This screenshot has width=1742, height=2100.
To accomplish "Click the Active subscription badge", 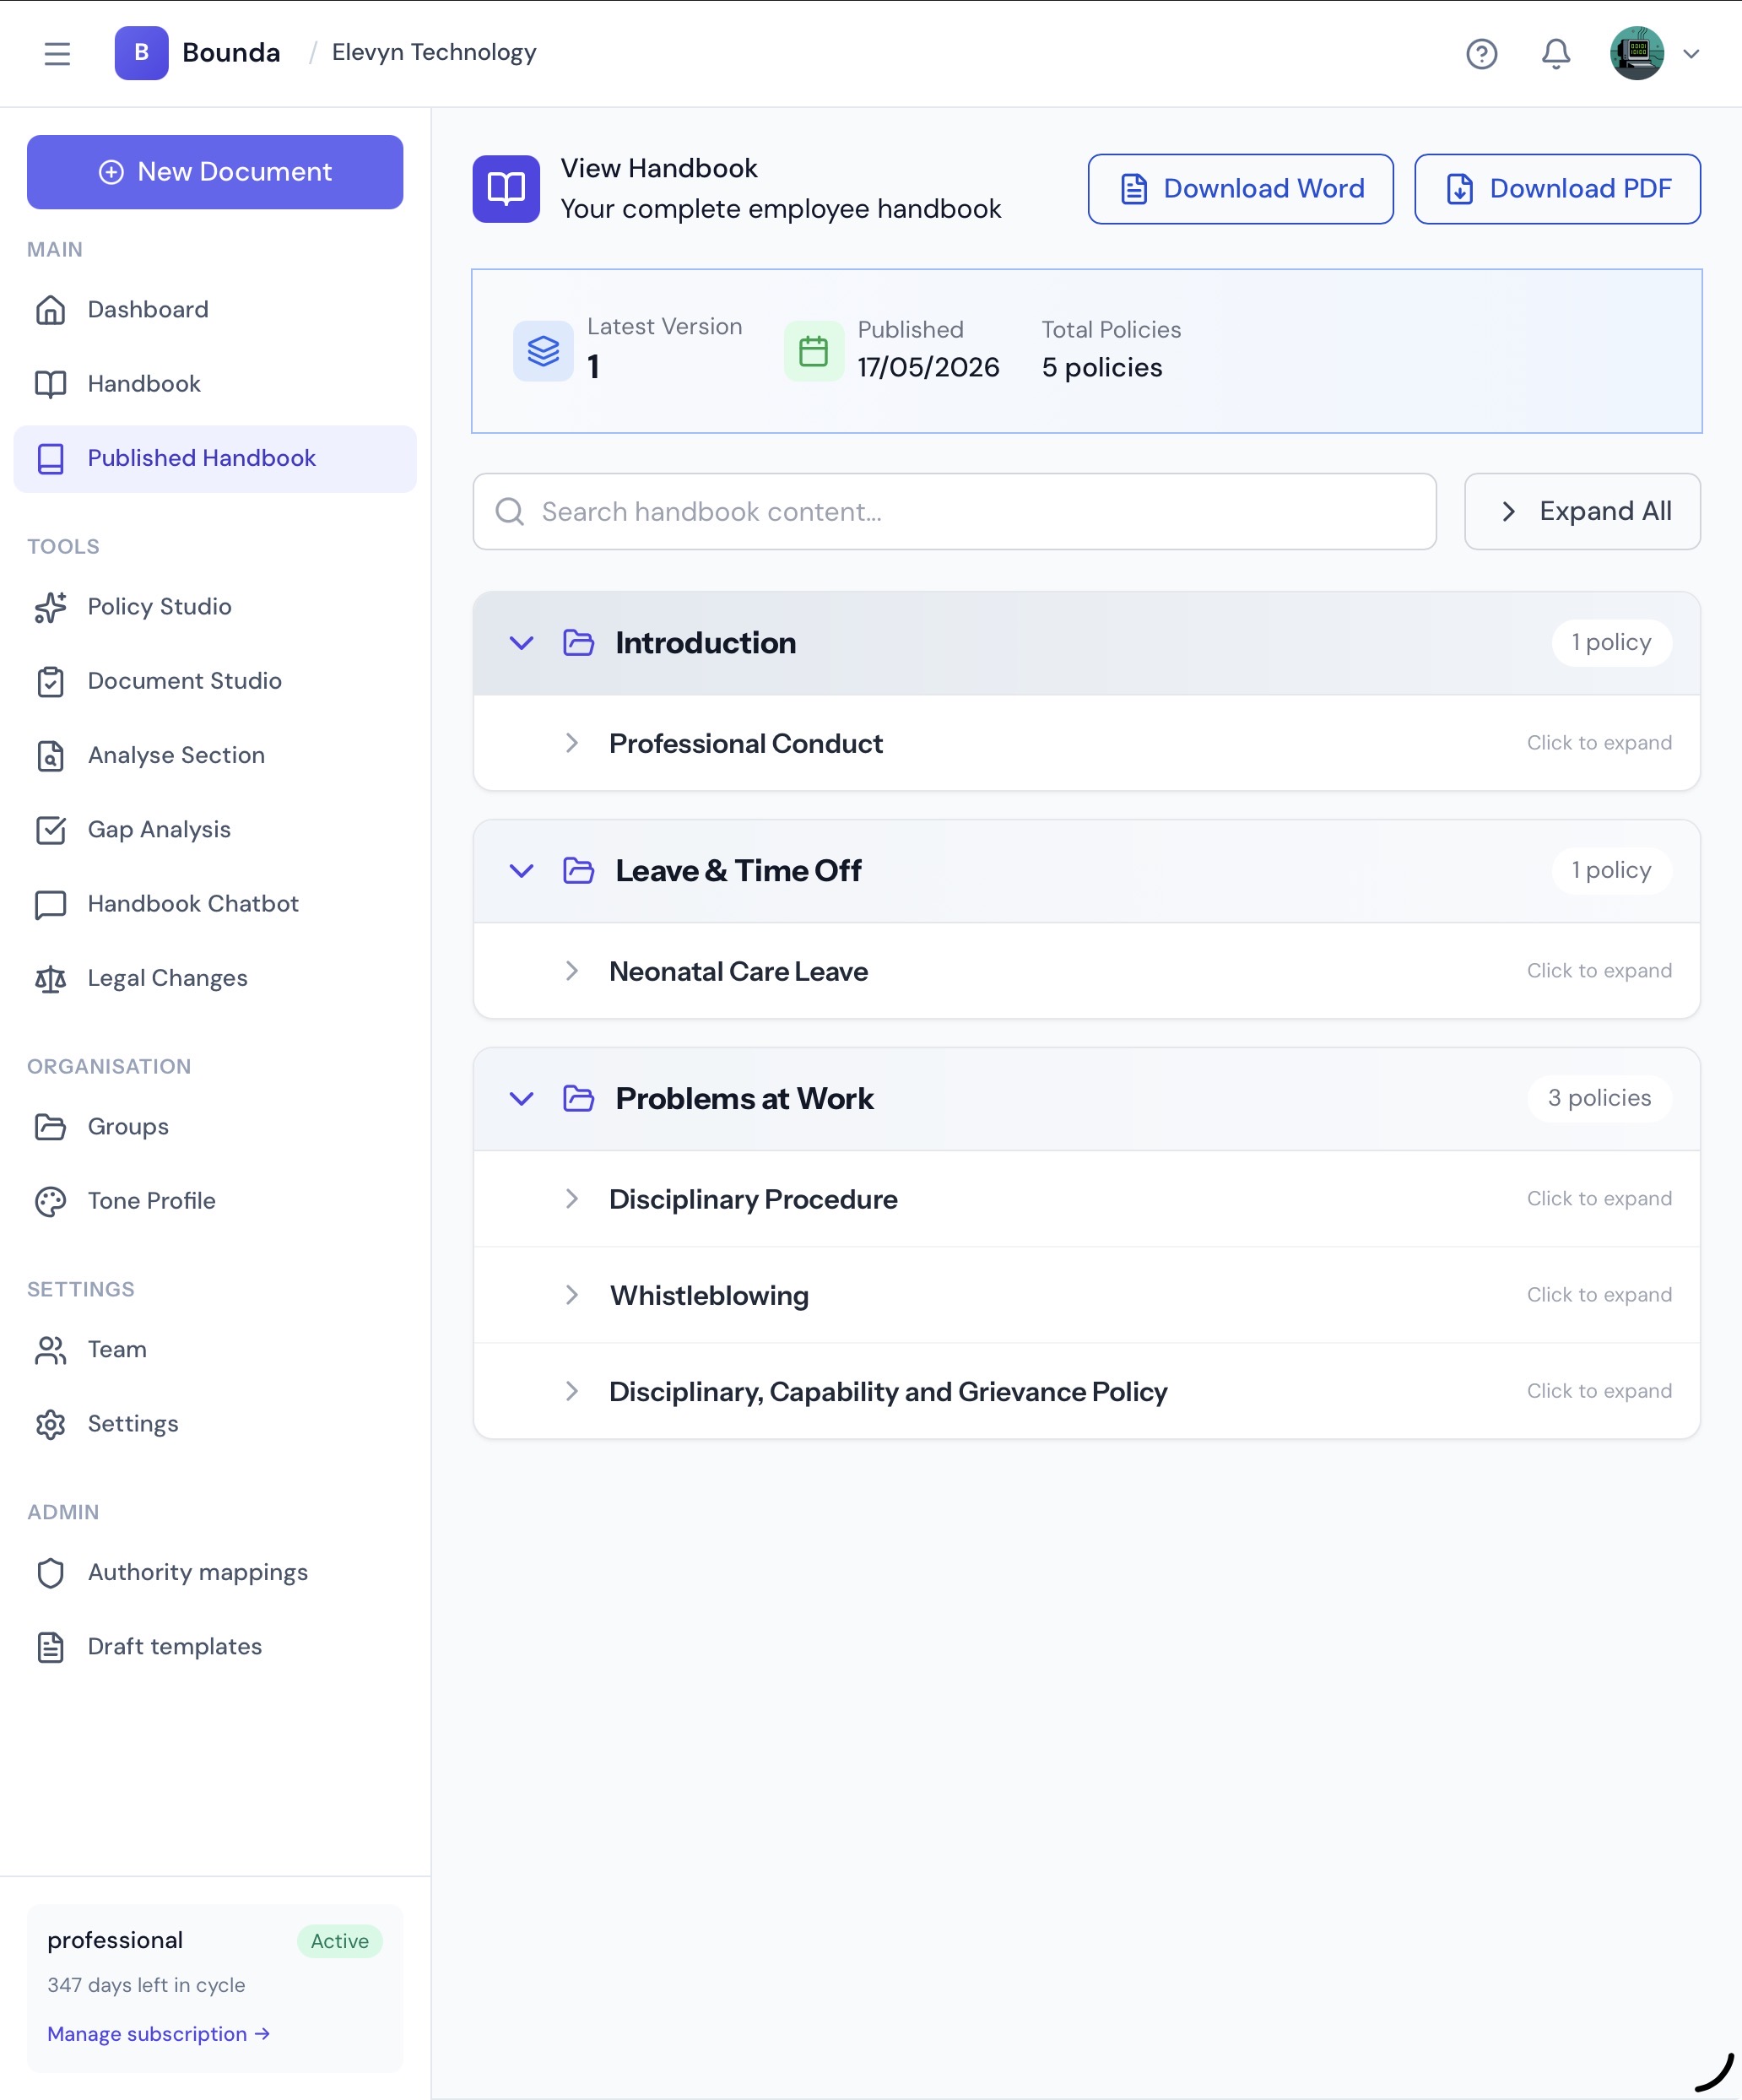I will tap(339, 1941).
